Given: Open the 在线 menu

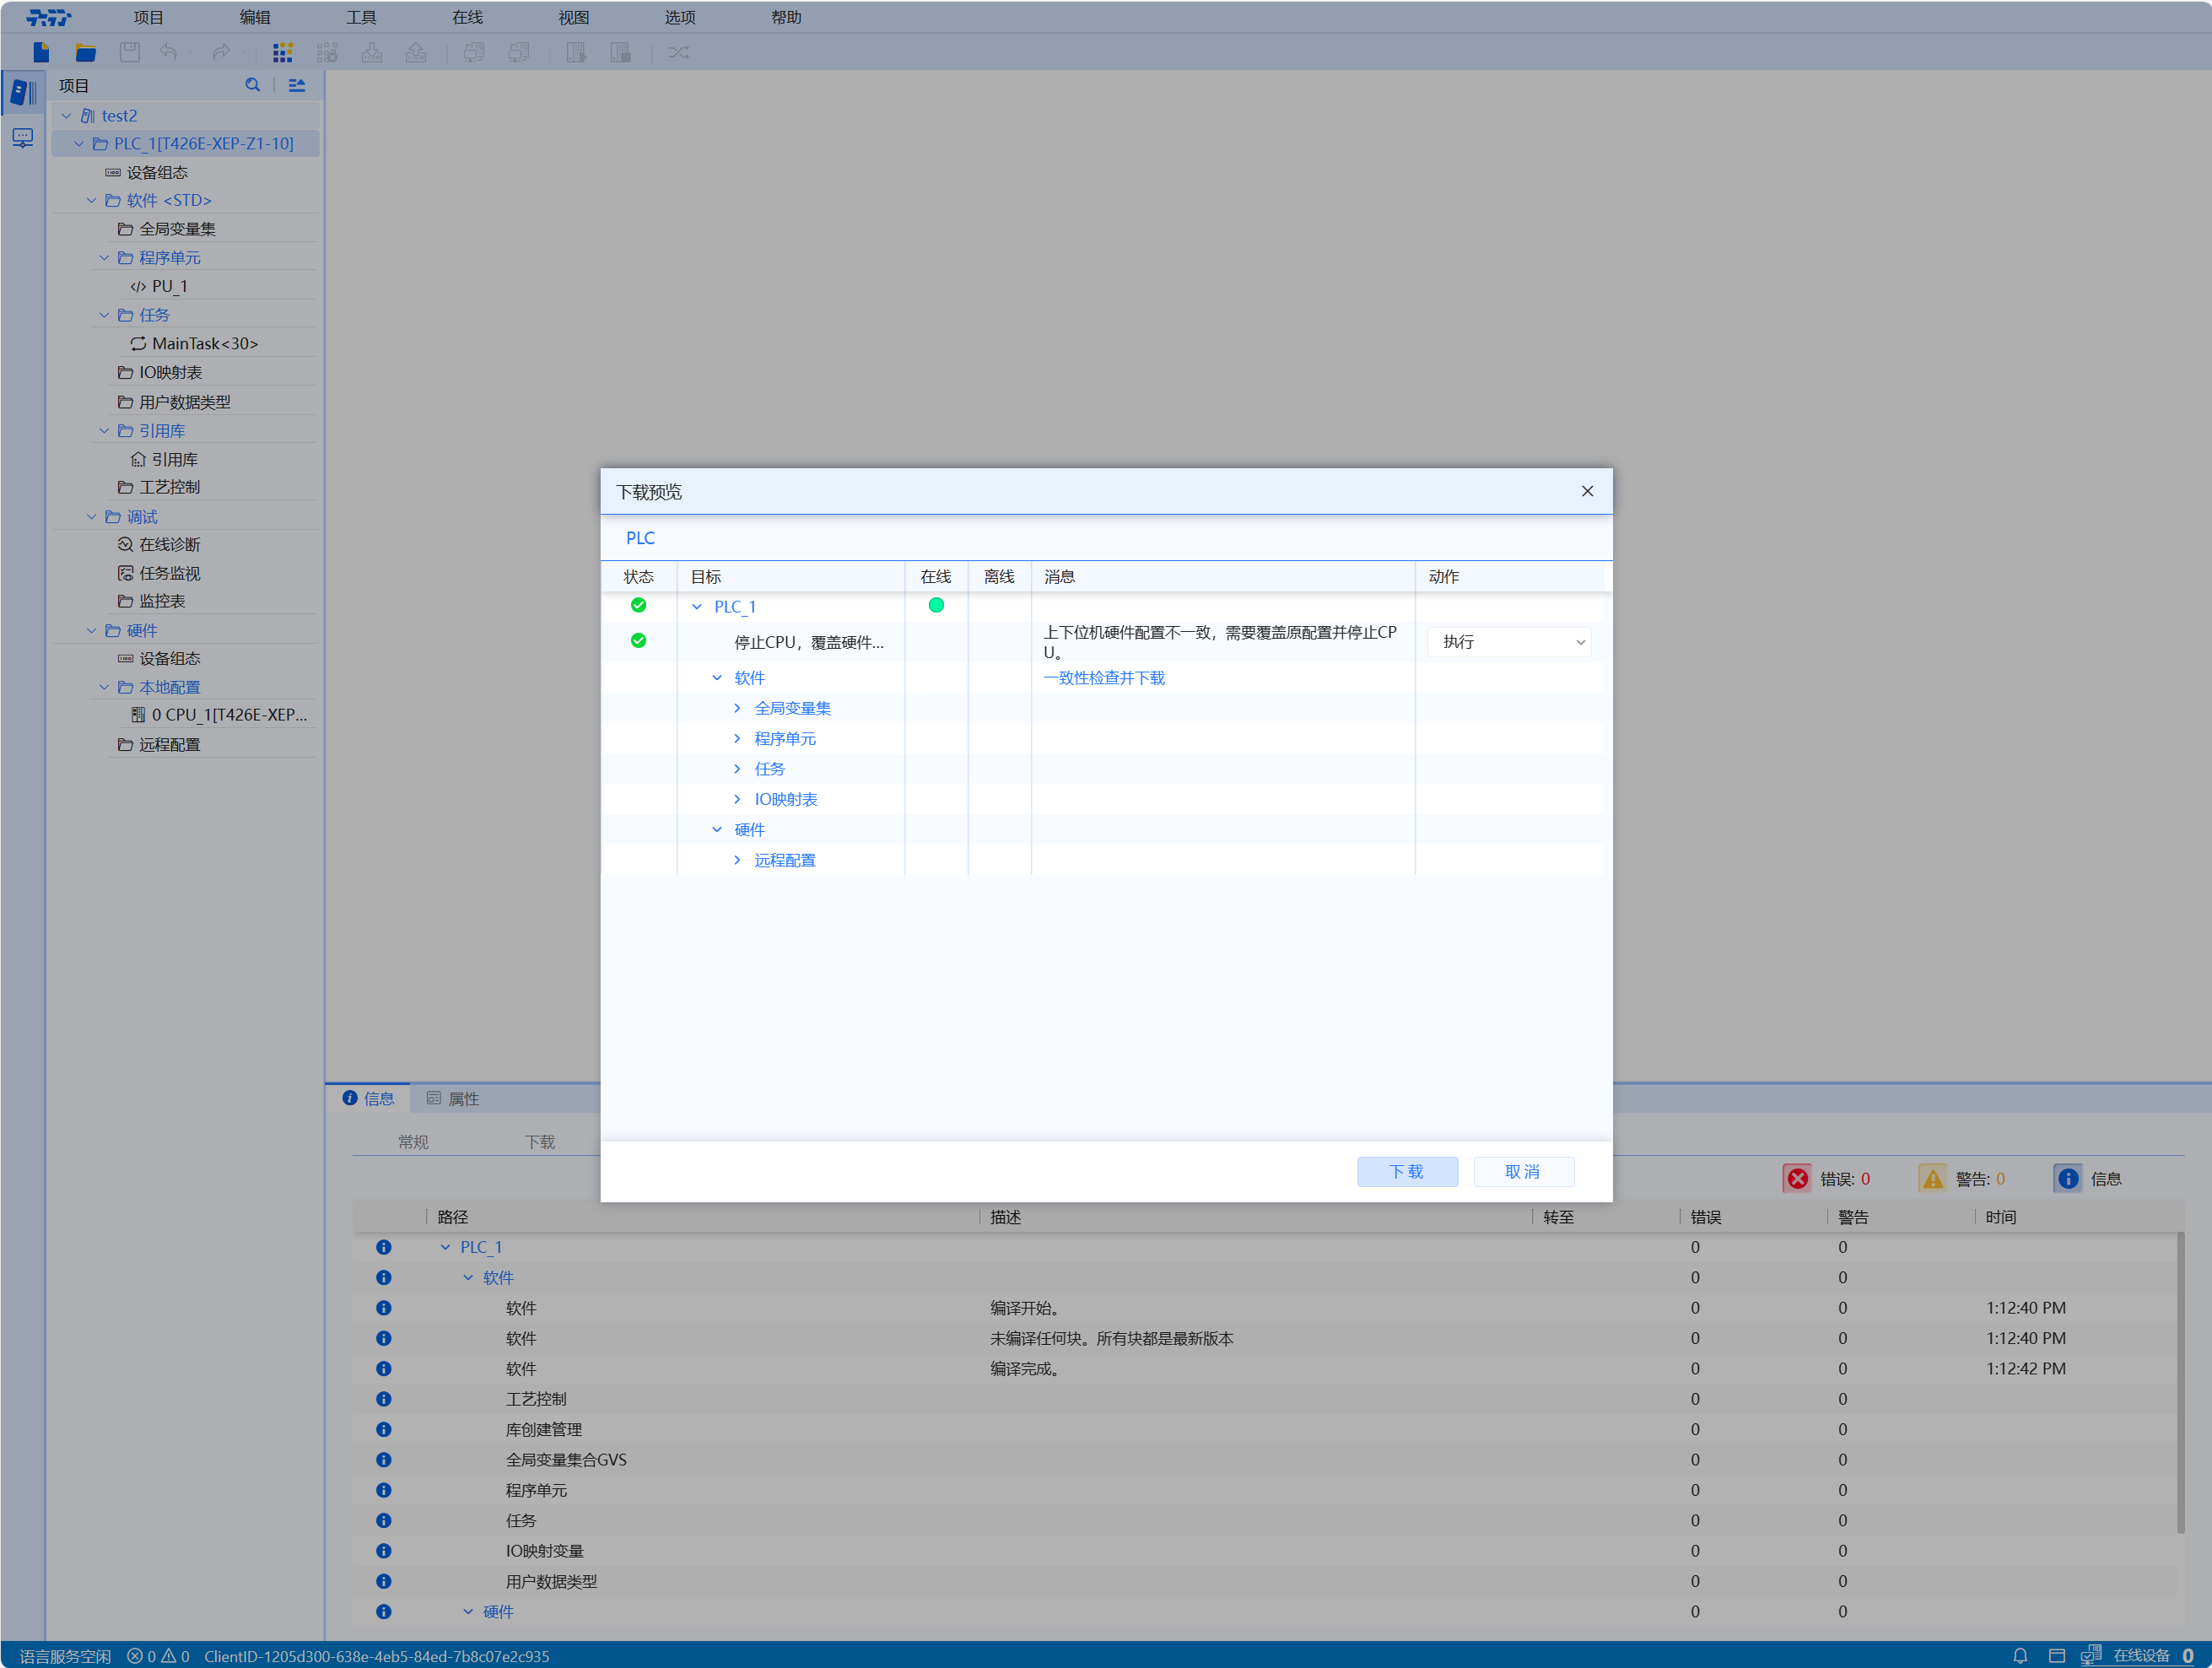Looking at the screenshot, I should pyautogui.click(x=467, y=17).
